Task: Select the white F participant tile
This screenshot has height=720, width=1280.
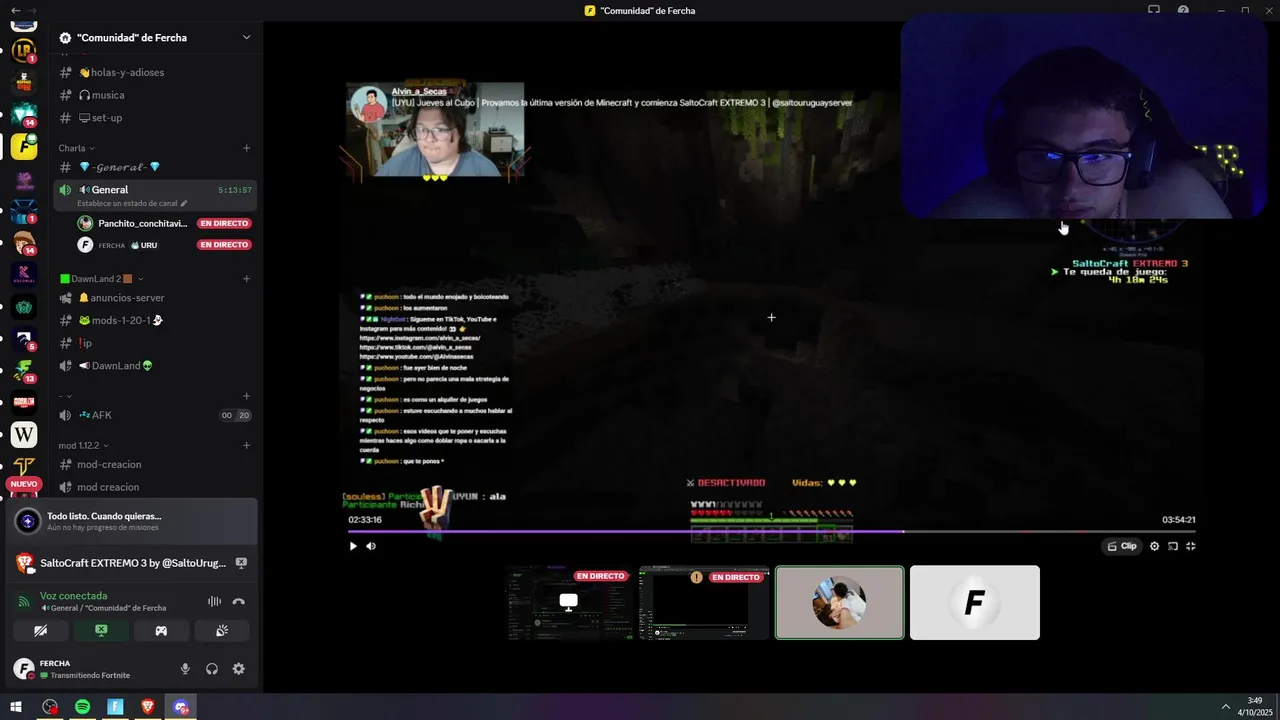Action: 975,602
